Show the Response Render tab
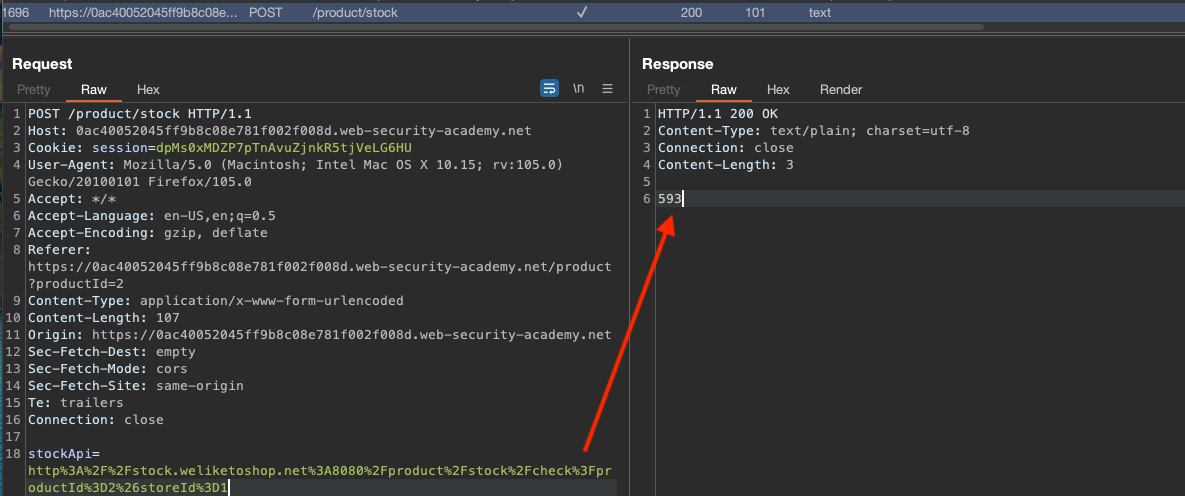 pyautogui.click(x=841, y=90)
